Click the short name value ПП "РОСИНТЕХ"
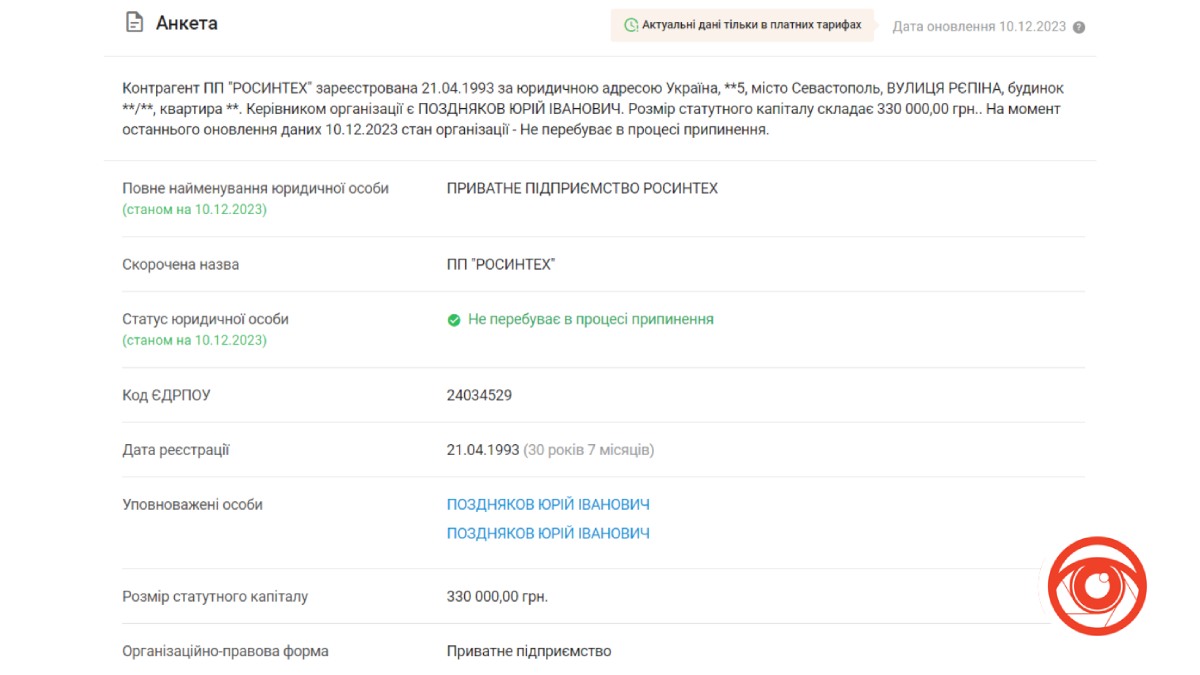The height and width of the screenshot is (675, 1200). (501, 265)
